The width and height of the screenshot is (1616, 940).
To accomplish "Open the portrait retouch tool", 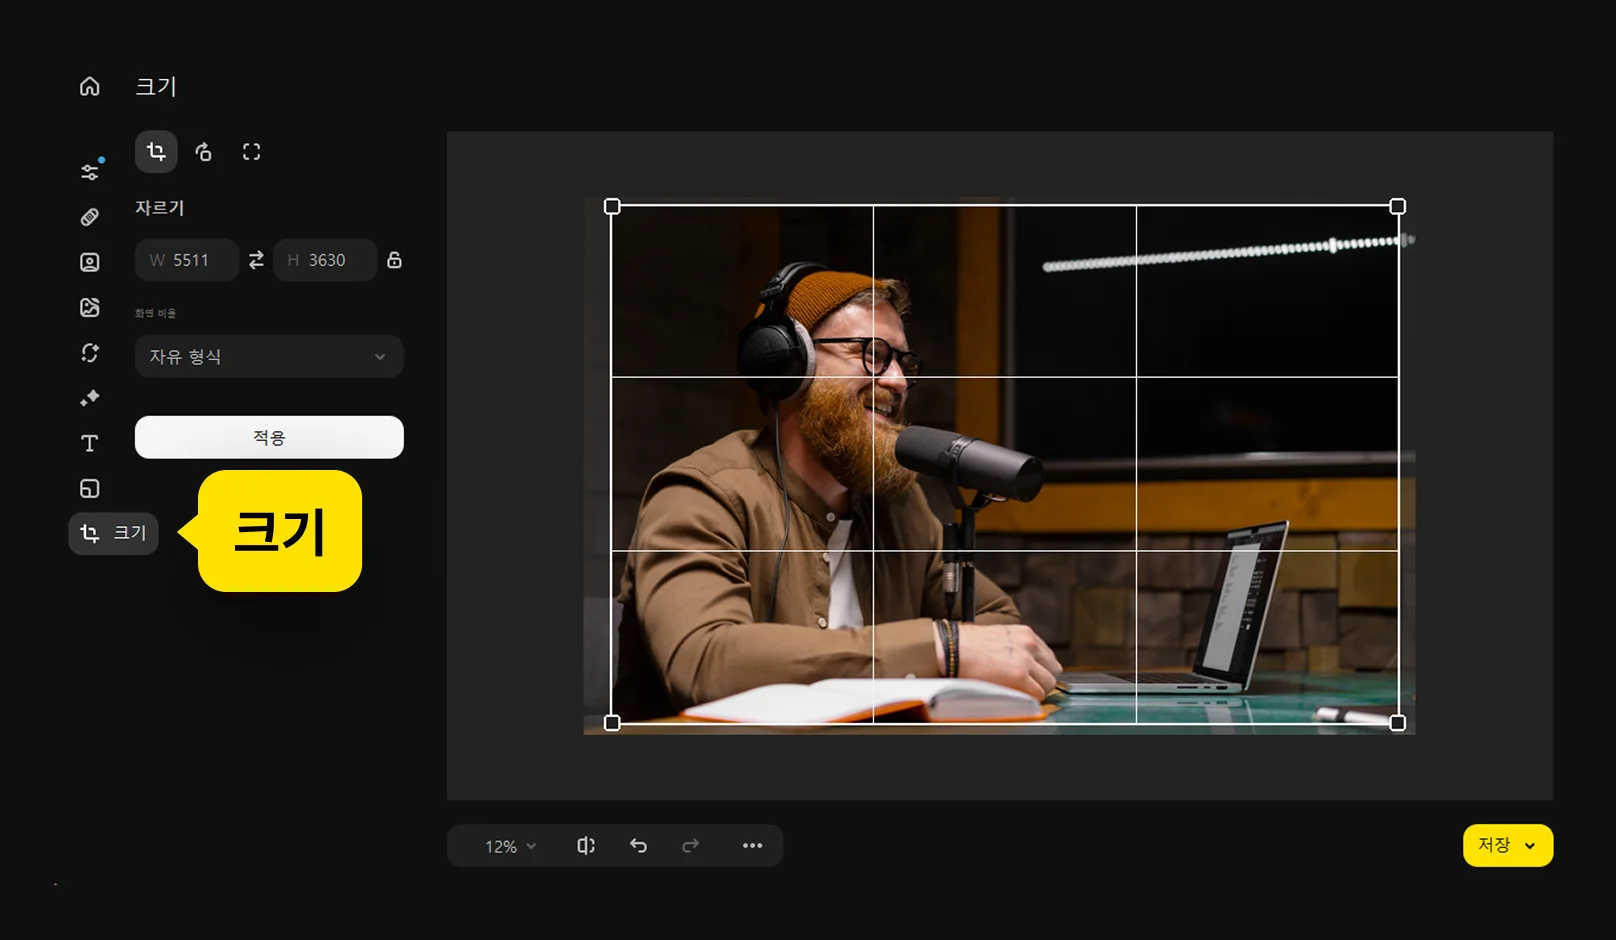I will (x=90, y=262).
